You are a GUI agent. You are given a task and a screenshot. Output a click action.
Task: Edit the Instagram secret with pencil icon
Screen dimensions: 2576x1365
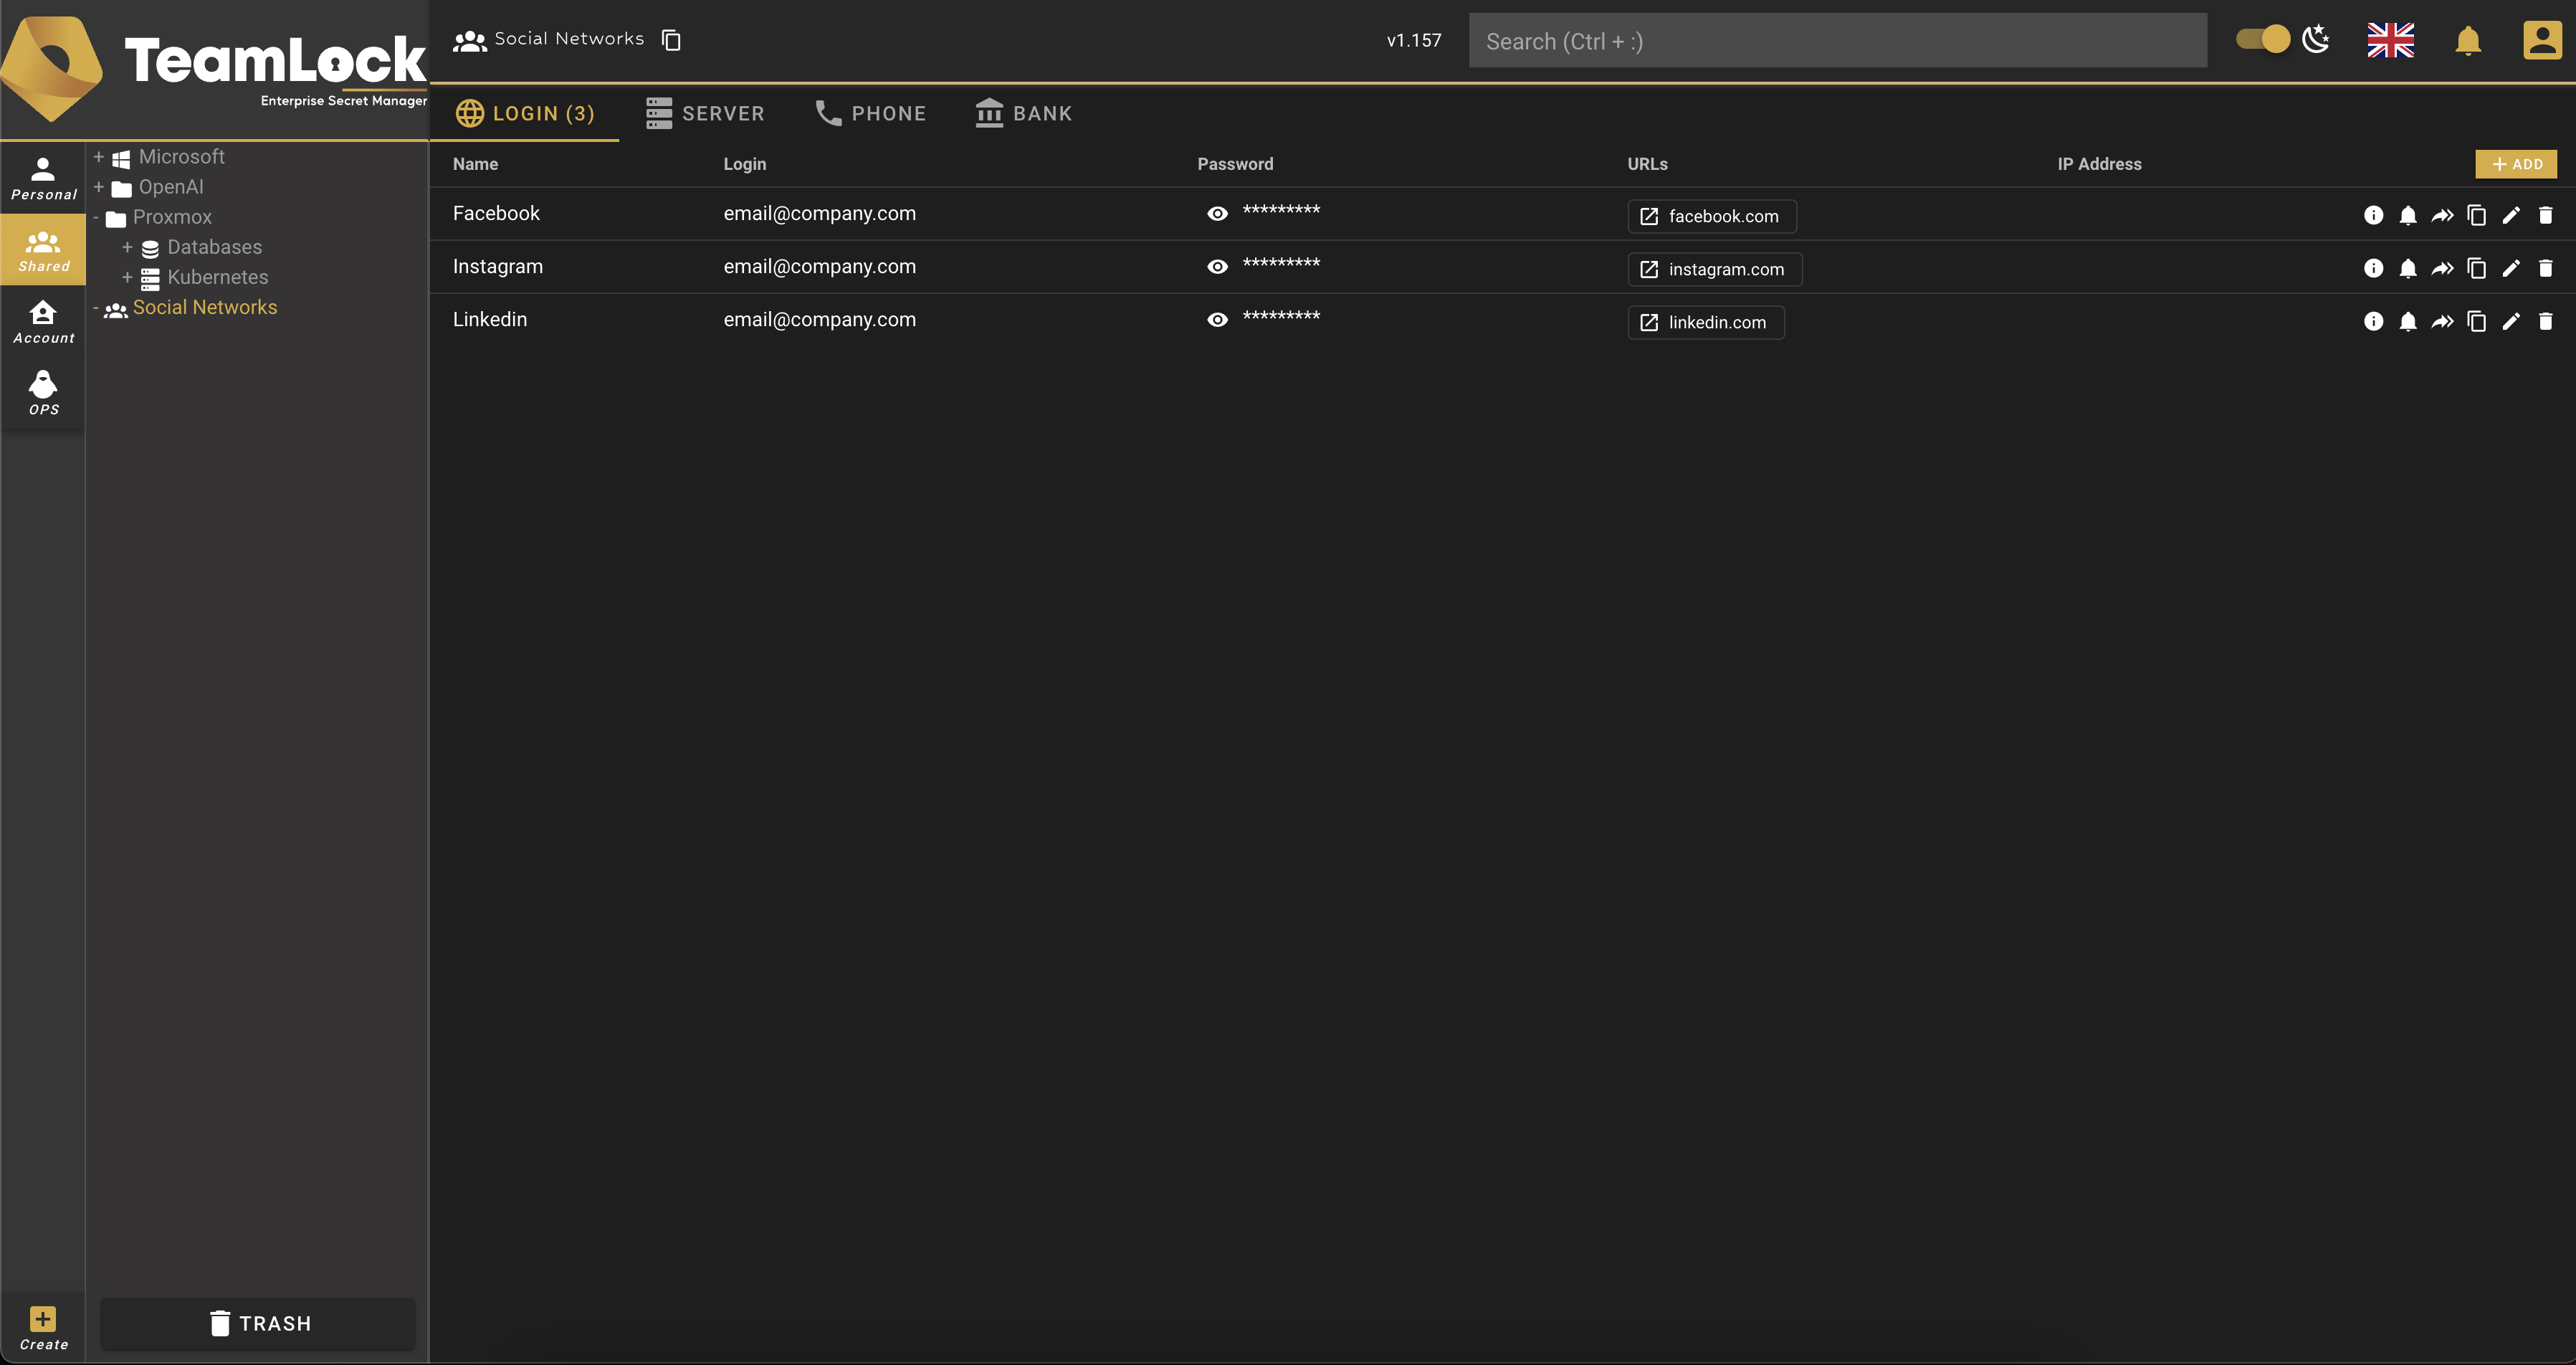2511,268
